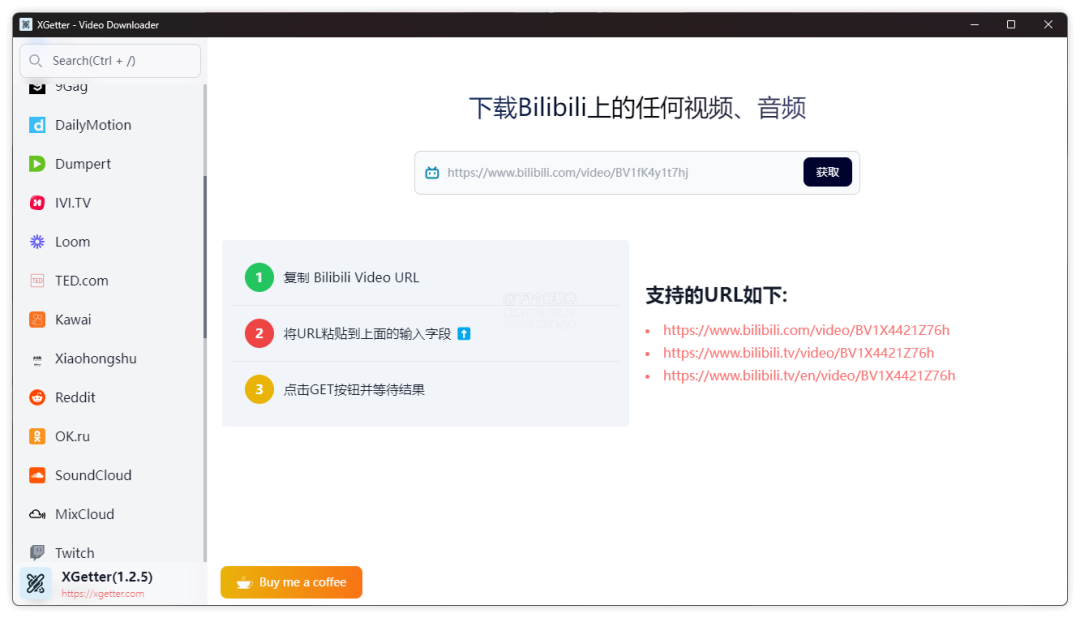
Task: Minimize the XGetter window
Action: [975, 25]
